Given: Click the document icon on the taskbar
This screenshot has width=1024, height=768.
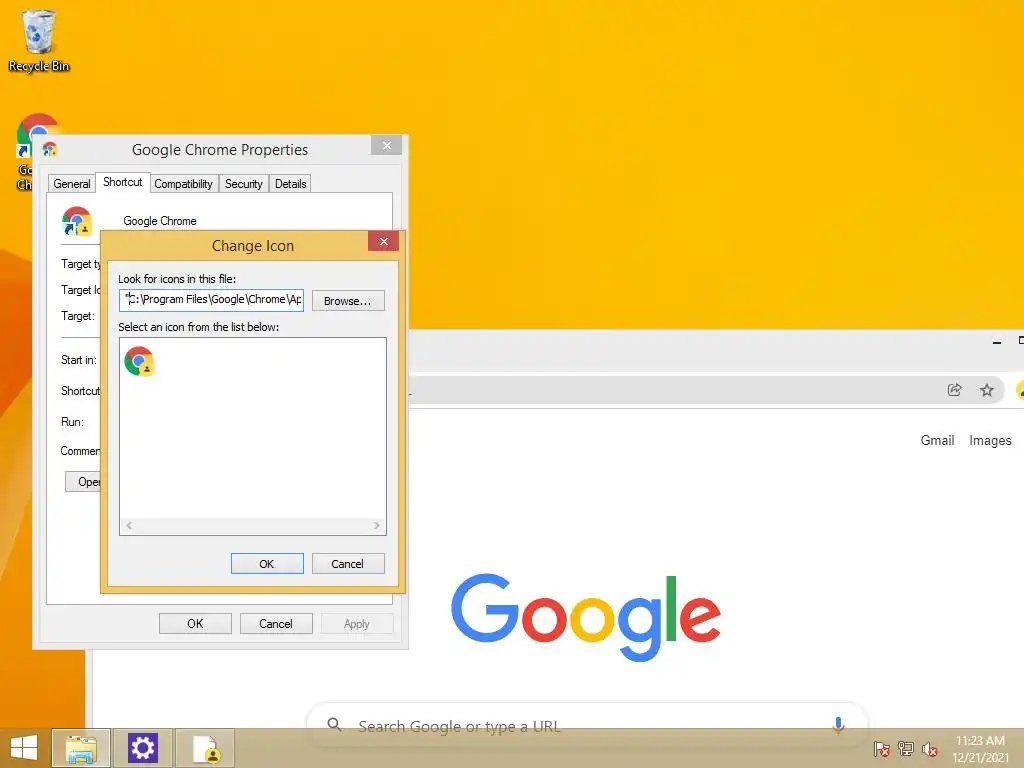Looking at the screenshot, I should pyautogui.click(x=205, y=748).
